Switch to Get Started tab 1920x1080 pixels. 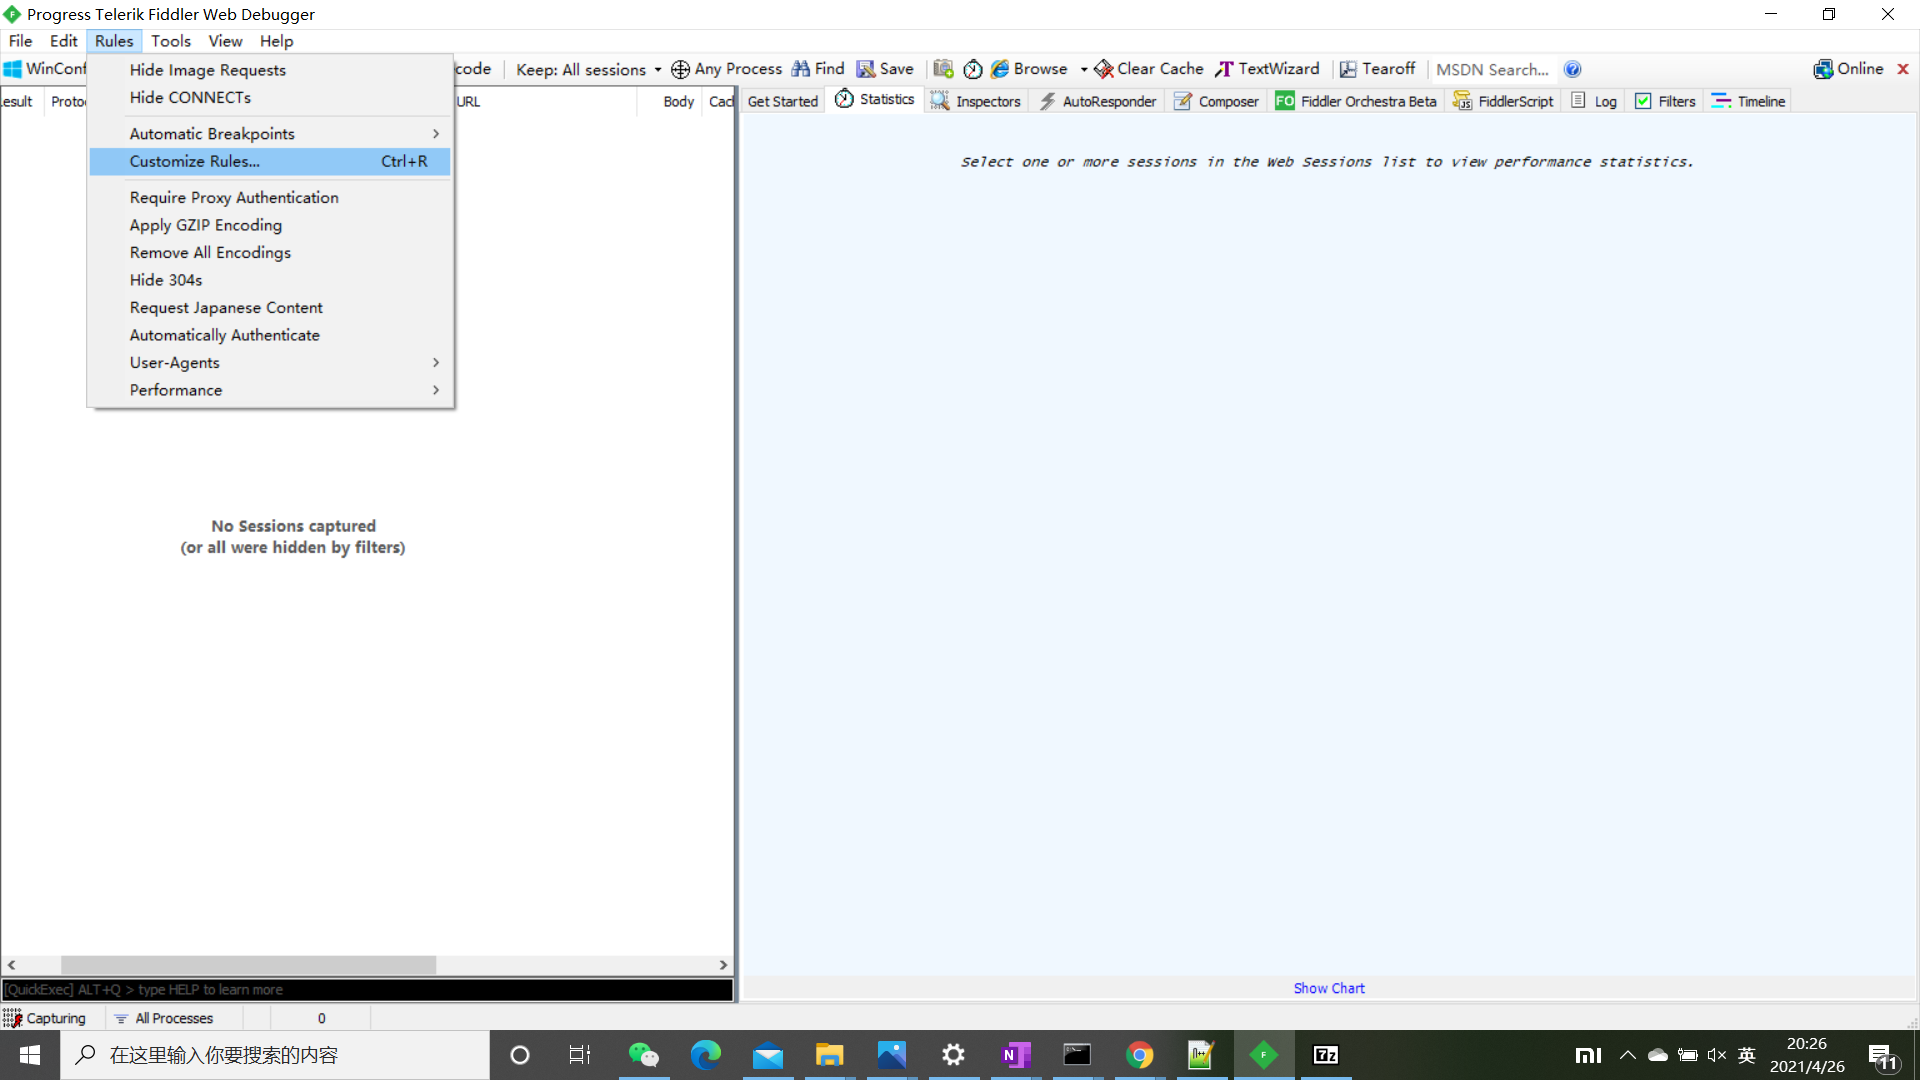[783, 101]
